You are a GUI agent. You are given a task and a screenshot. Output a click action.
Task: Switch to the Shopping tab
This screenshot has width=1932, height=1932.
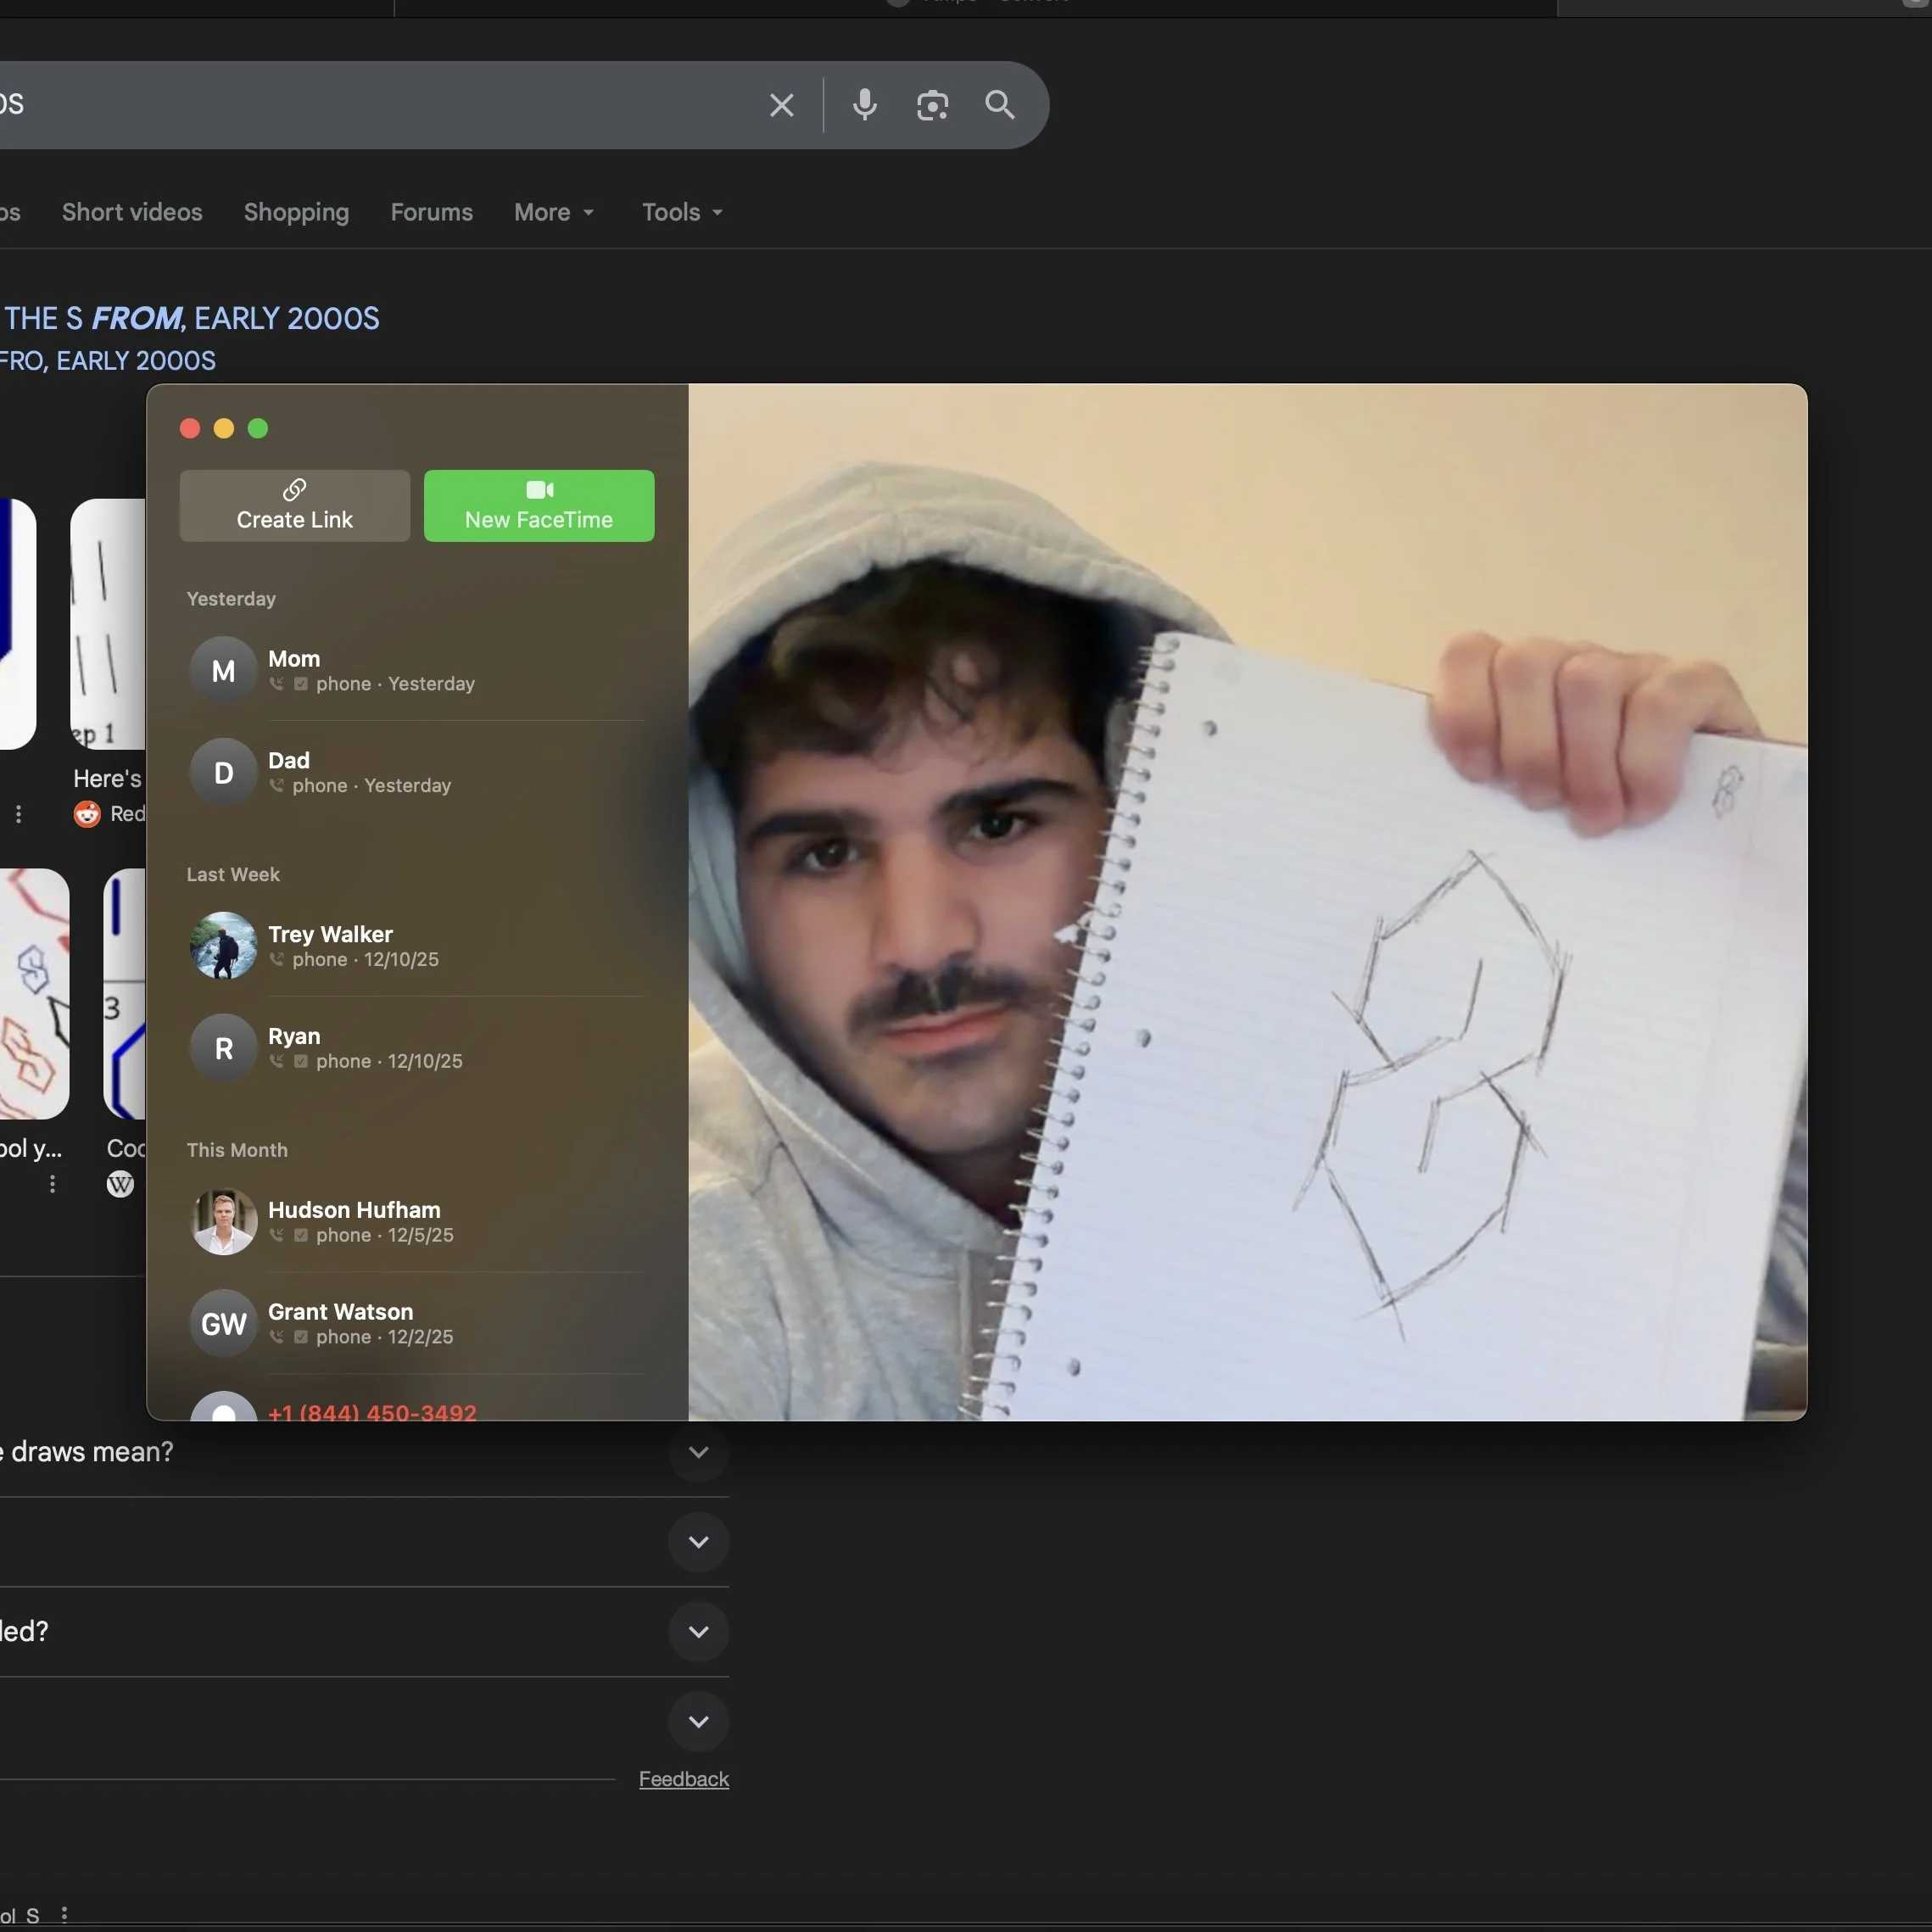tap(295, 212)
